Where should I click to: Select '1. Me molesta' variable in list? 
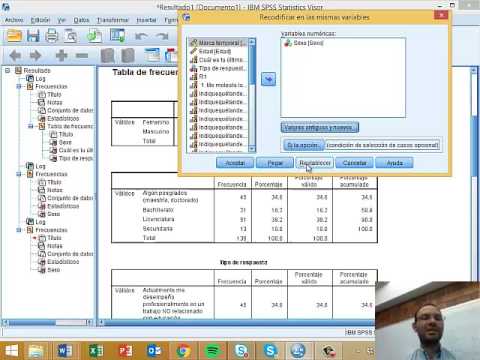(x=218, y=85)
